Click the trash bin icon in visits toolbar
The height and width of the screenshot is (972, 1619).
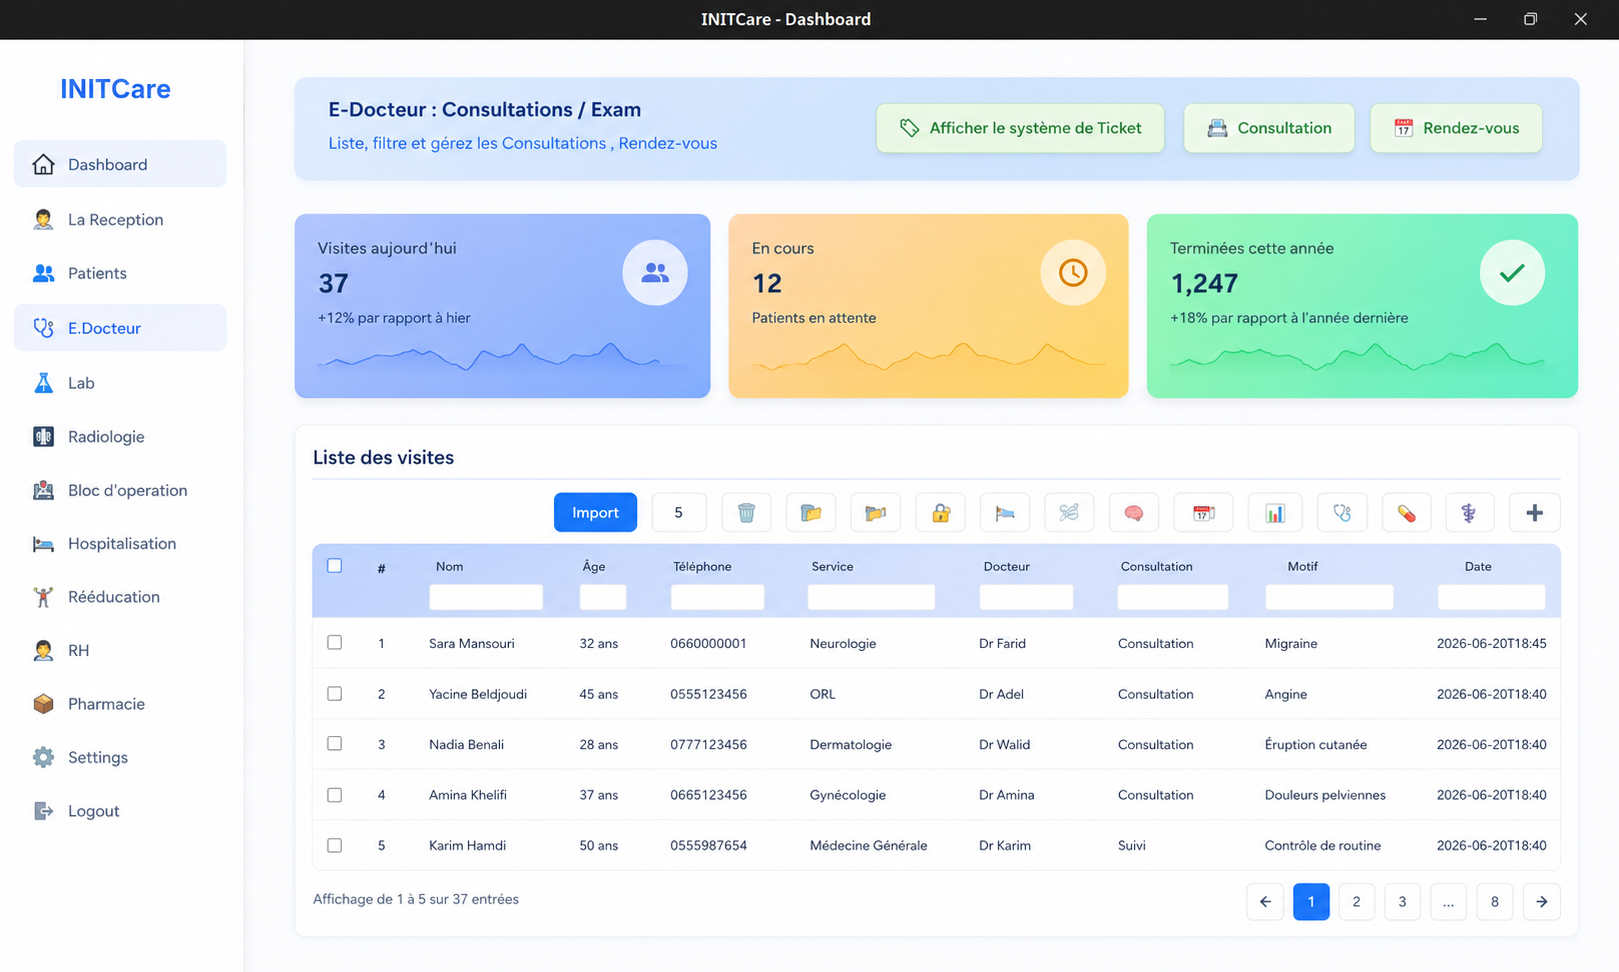click(746, 513)
